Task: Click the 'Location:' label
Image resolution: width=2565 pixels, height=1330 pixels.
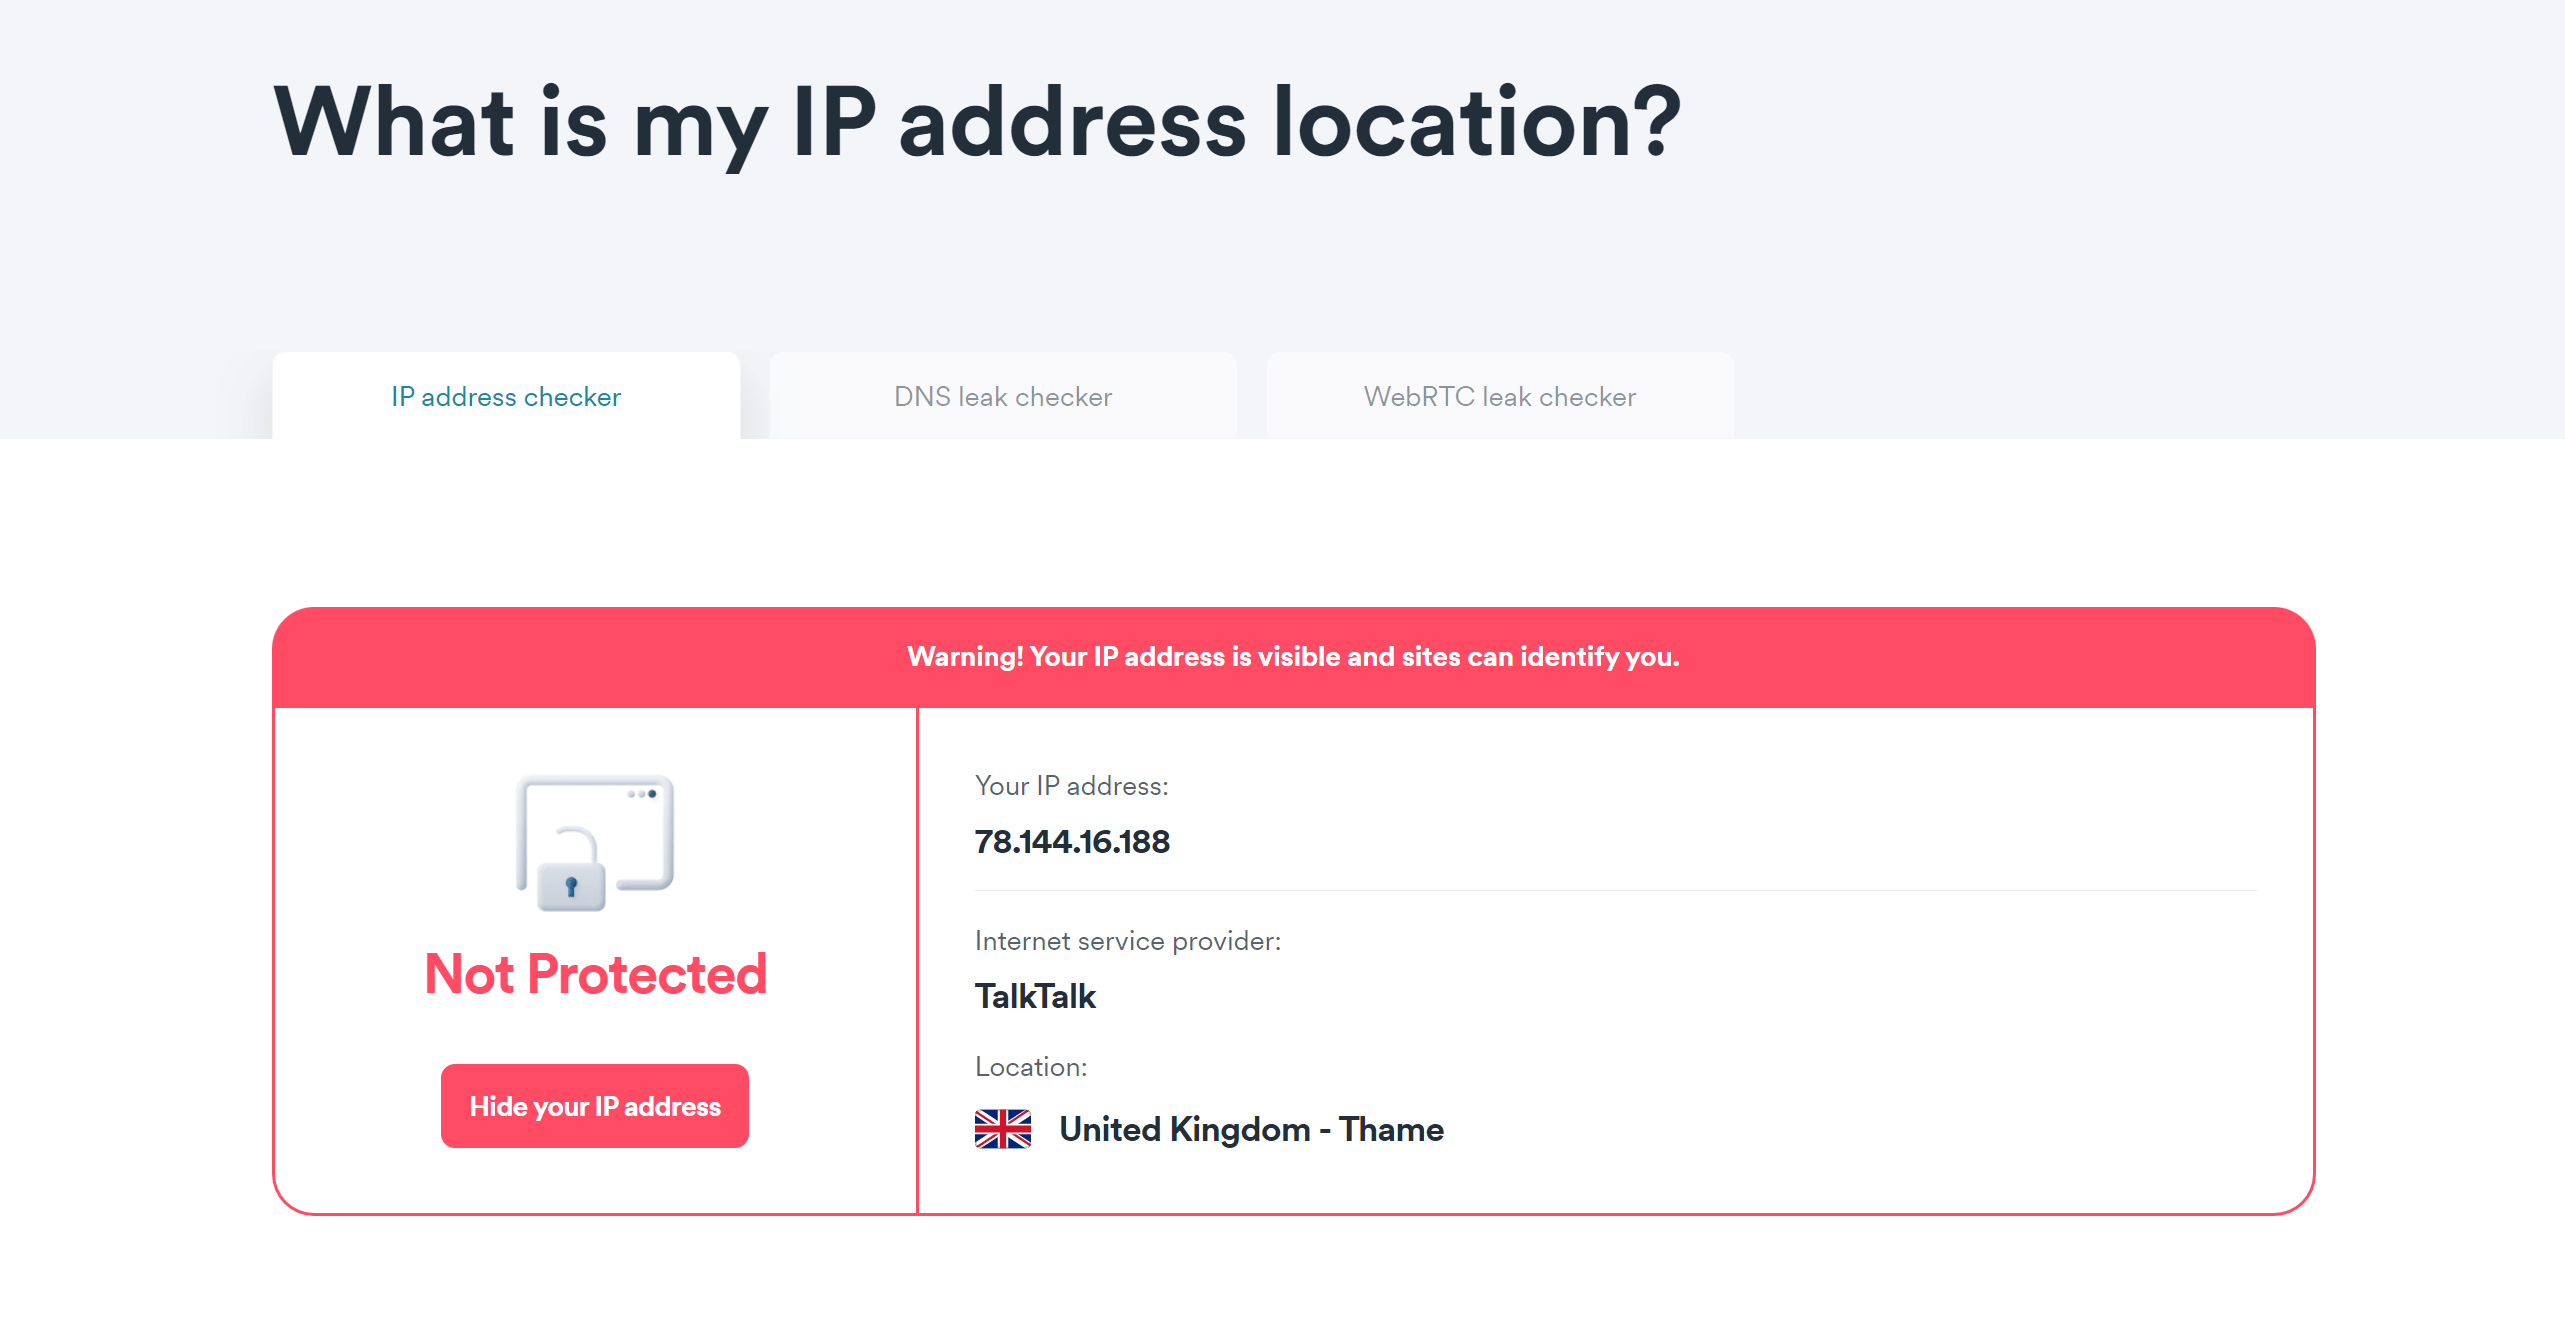Action: point(1030,1067)
